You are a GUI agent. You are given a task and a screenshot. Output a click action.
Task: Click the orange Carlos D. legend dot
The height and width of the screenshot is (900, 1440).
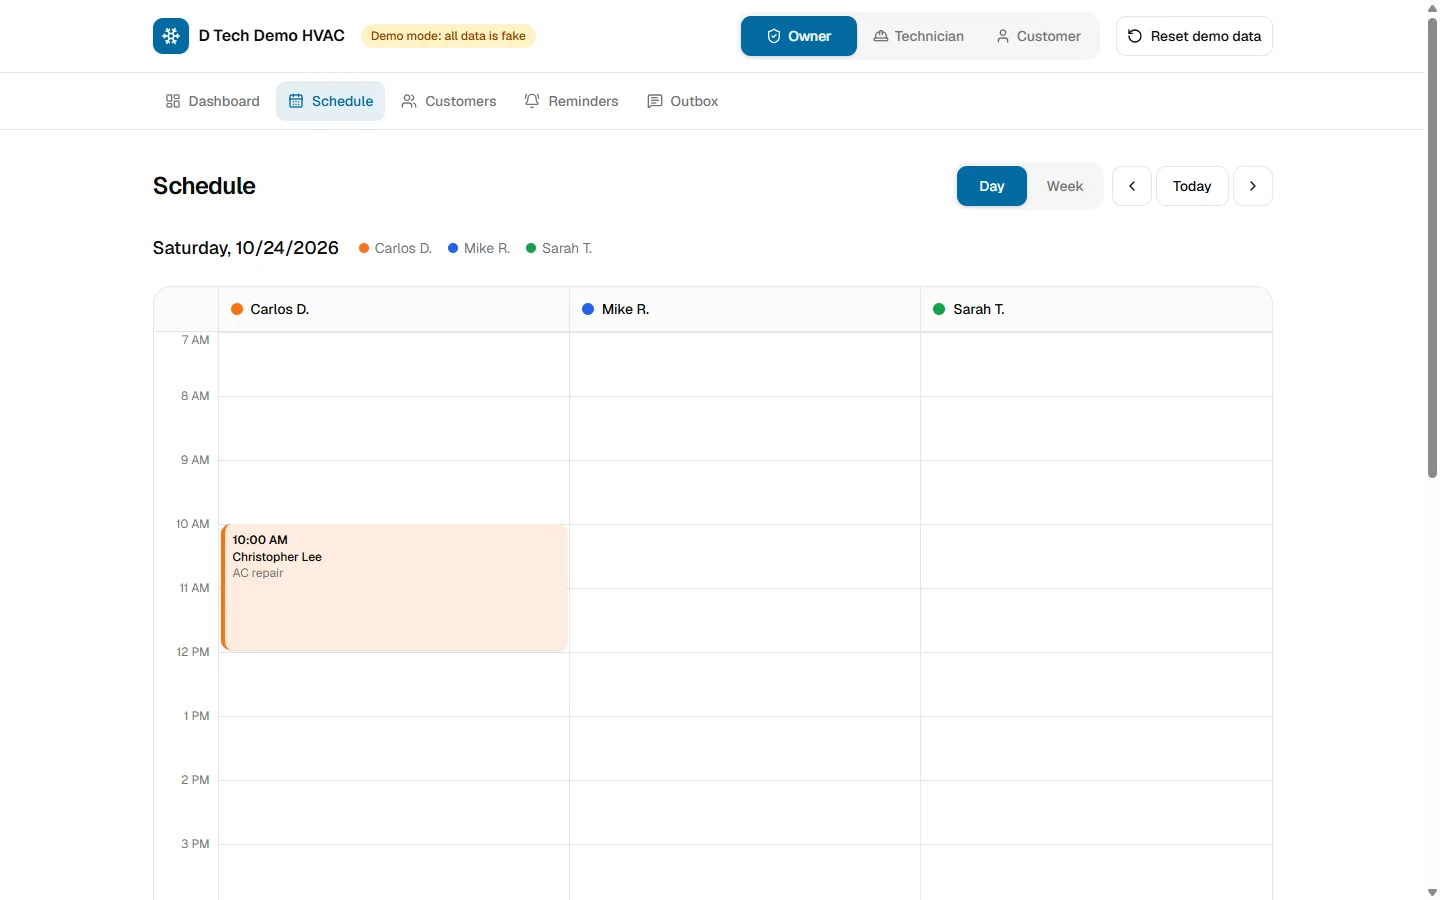pyautogui.click(x=364, y=248)
